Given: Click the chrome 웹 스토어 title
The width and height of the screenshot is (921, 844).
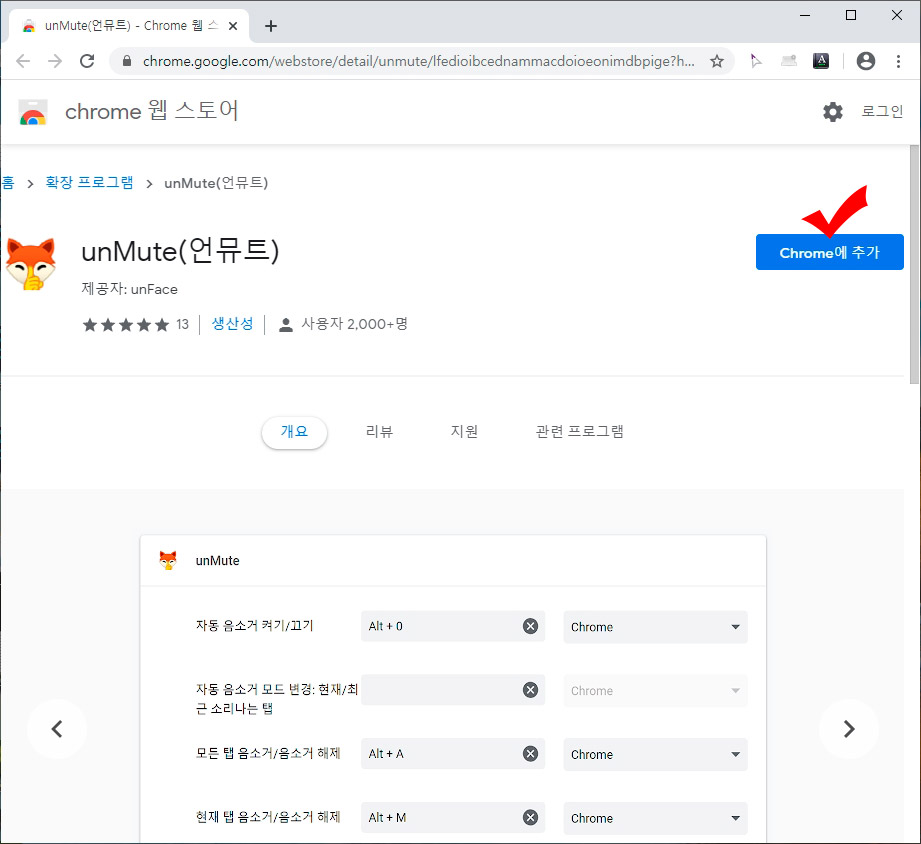Looking at the screenshot, I should click(x=152, y=111).
